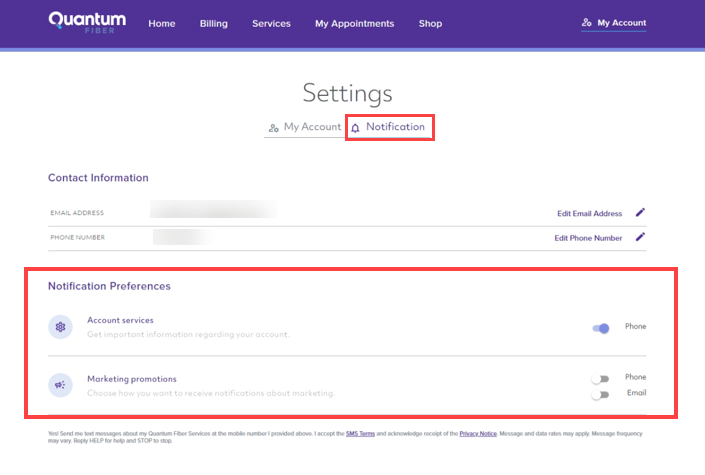705x475 pixels.
Task: Click Edit Phone Number link
Action: pyautogui.click(x=588, y=238)
